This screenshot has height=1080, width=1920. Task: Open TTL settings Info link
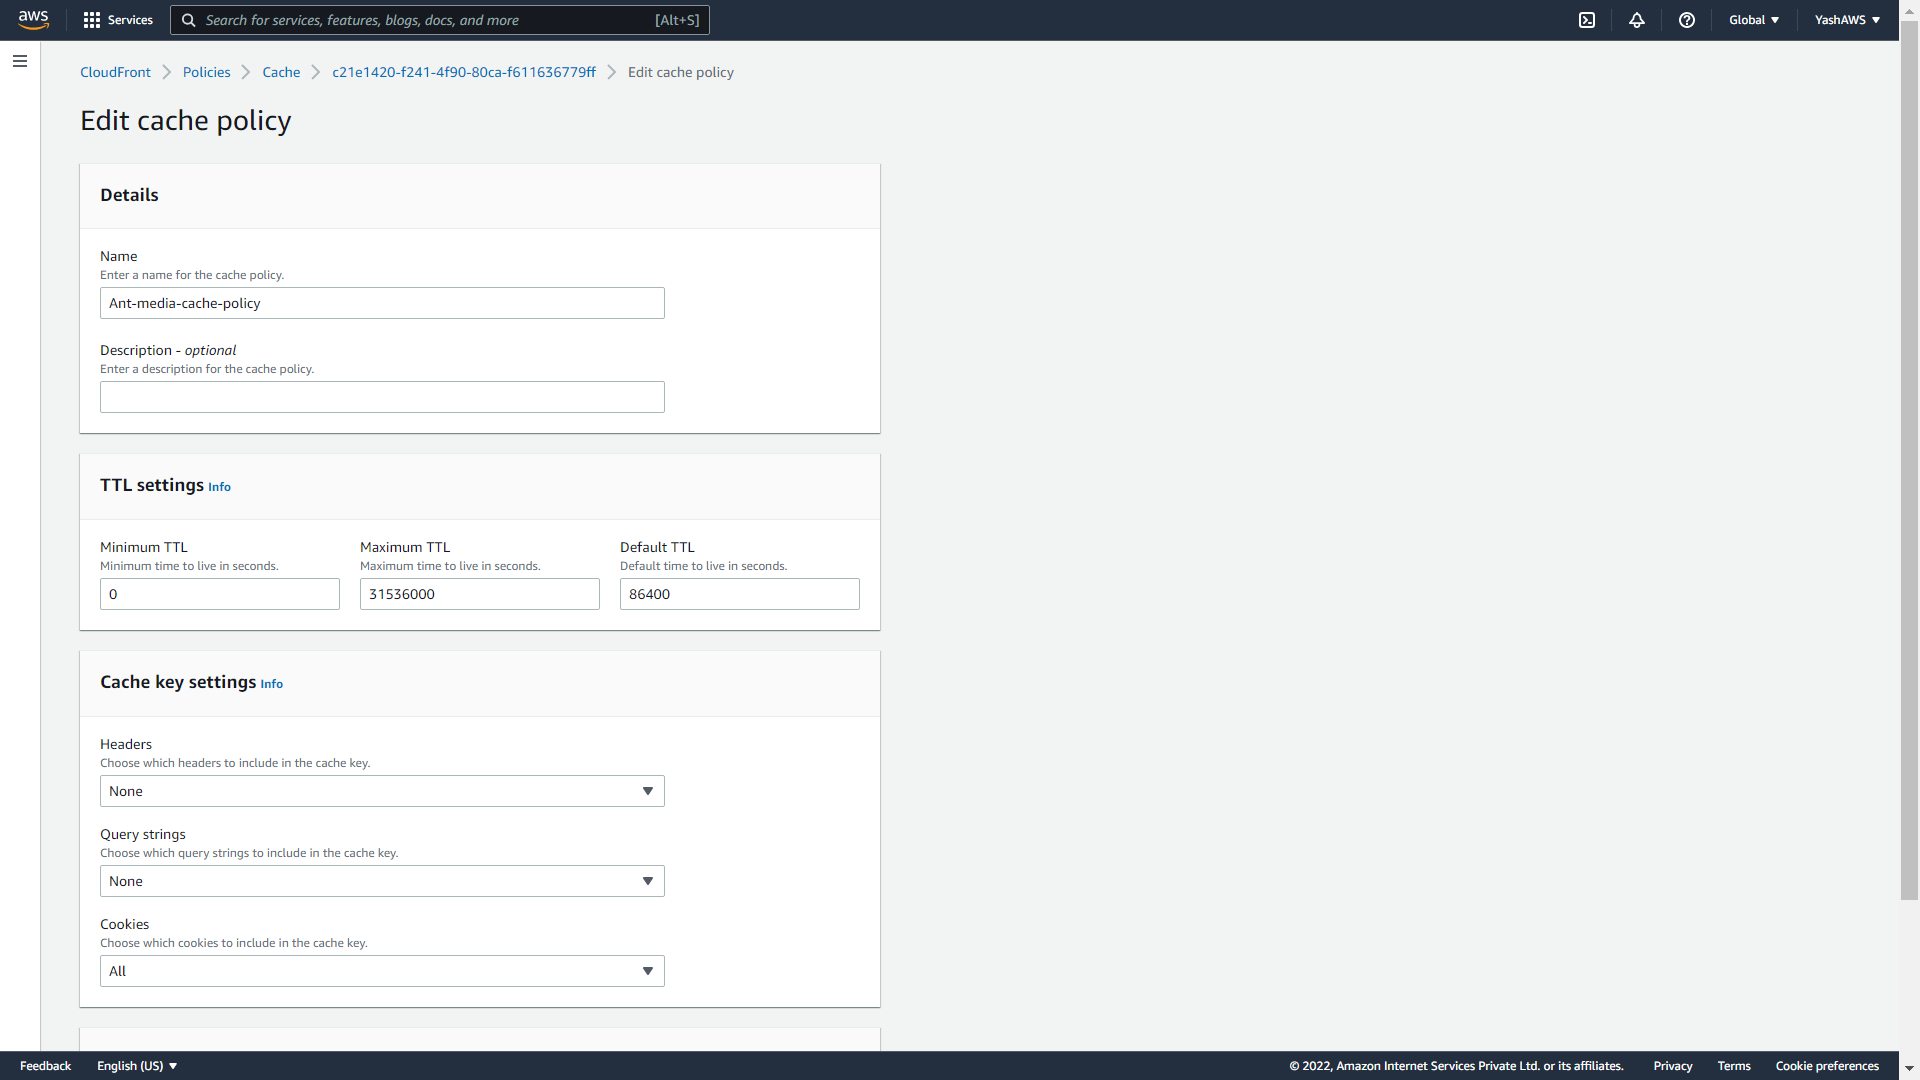219,487
